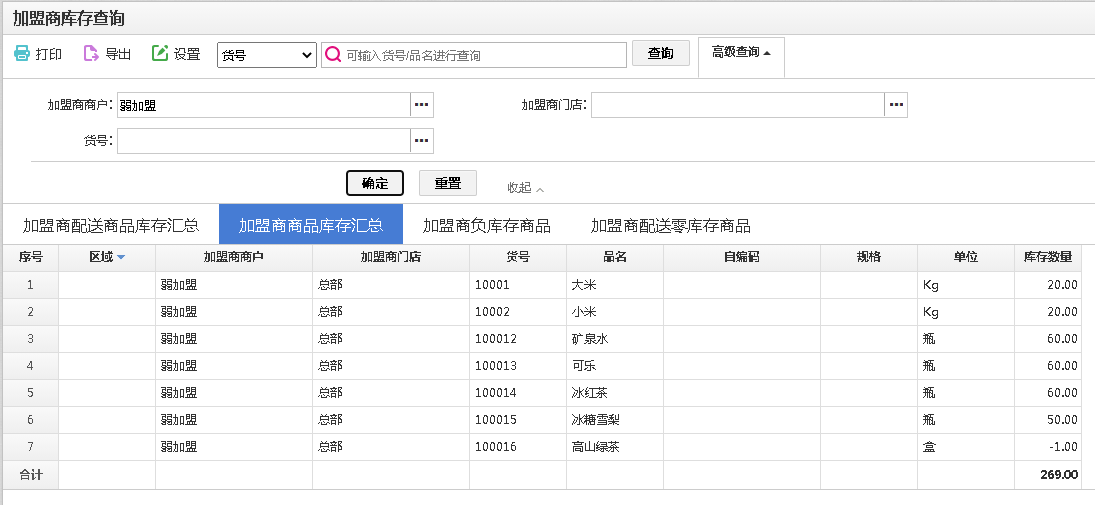Click the 50.00 stock quantity cell
This screenshot has height=505, width=1095.
1048,420
